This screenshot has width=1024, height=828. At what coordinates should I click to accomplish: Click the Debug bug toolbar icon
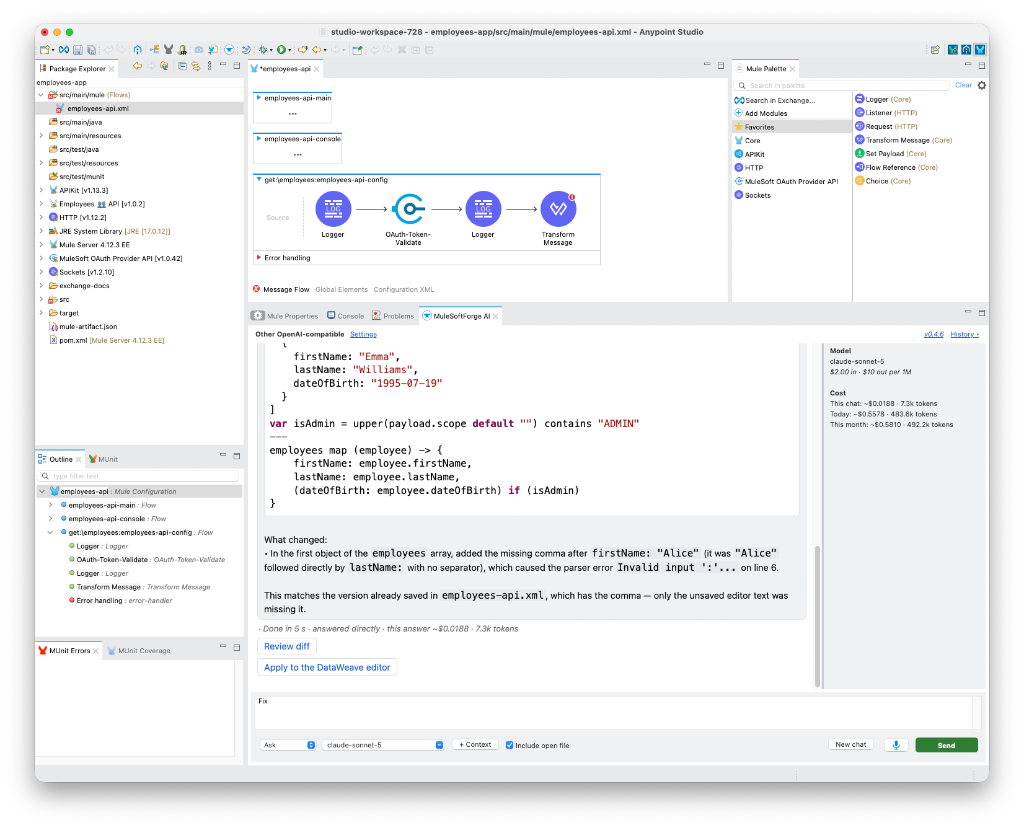pos(263,50)
